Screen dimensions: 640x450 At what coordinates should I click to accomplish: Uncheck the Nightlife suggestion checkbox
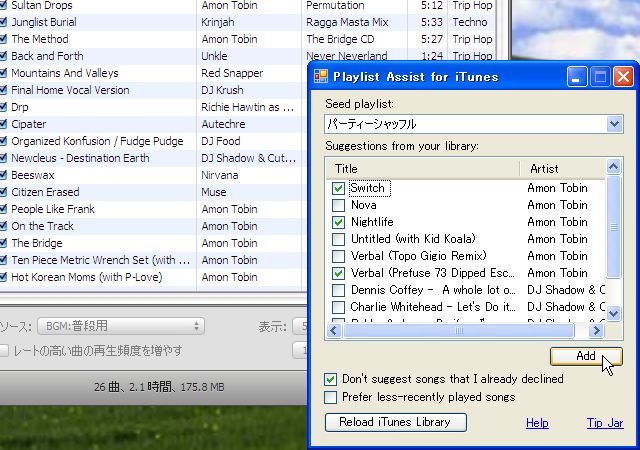click(x=338, y=222)
